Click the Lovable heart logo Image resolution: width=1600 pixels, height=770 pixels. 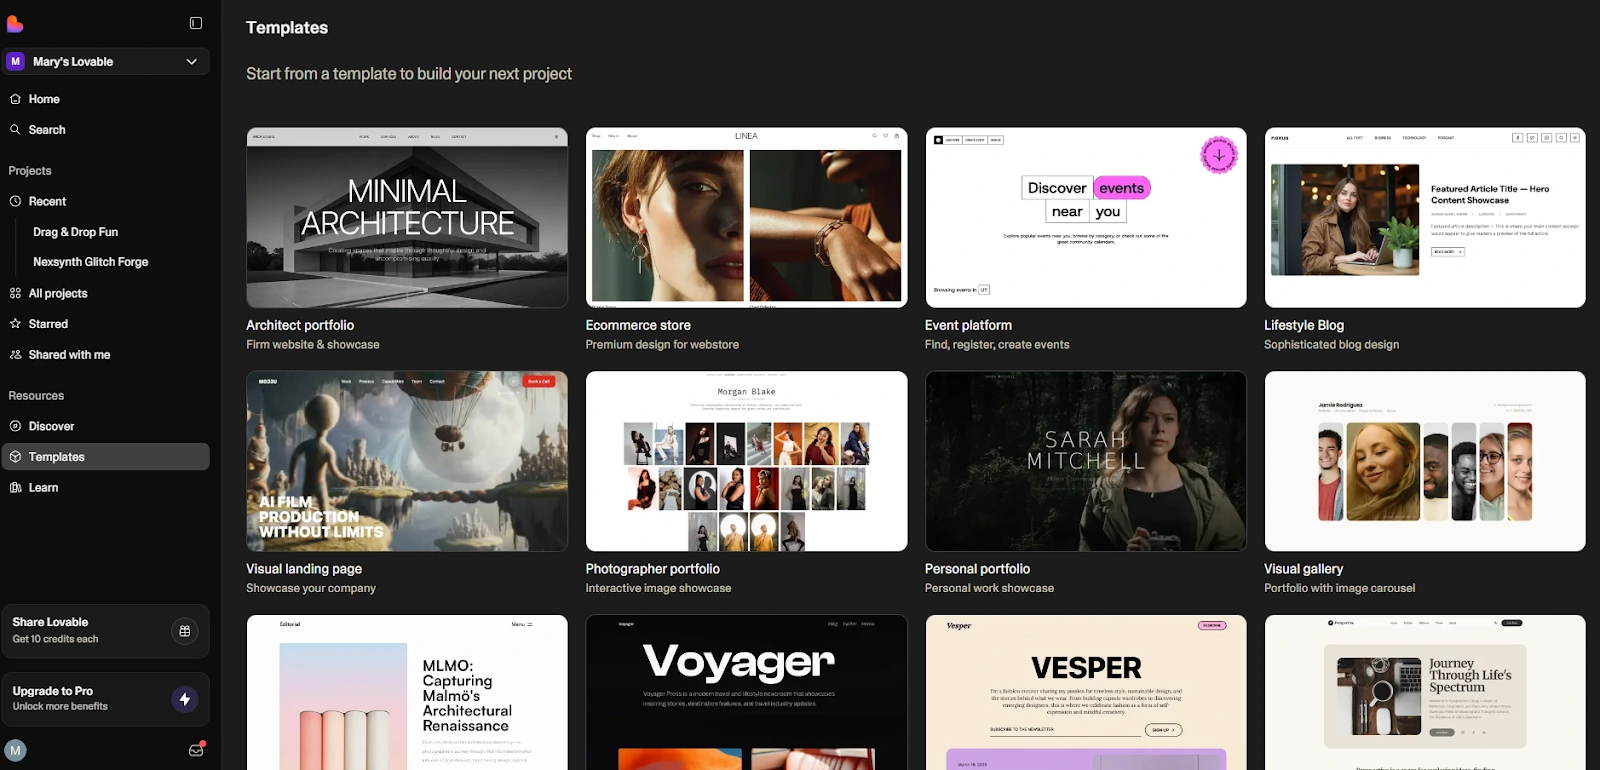[15, 23]
